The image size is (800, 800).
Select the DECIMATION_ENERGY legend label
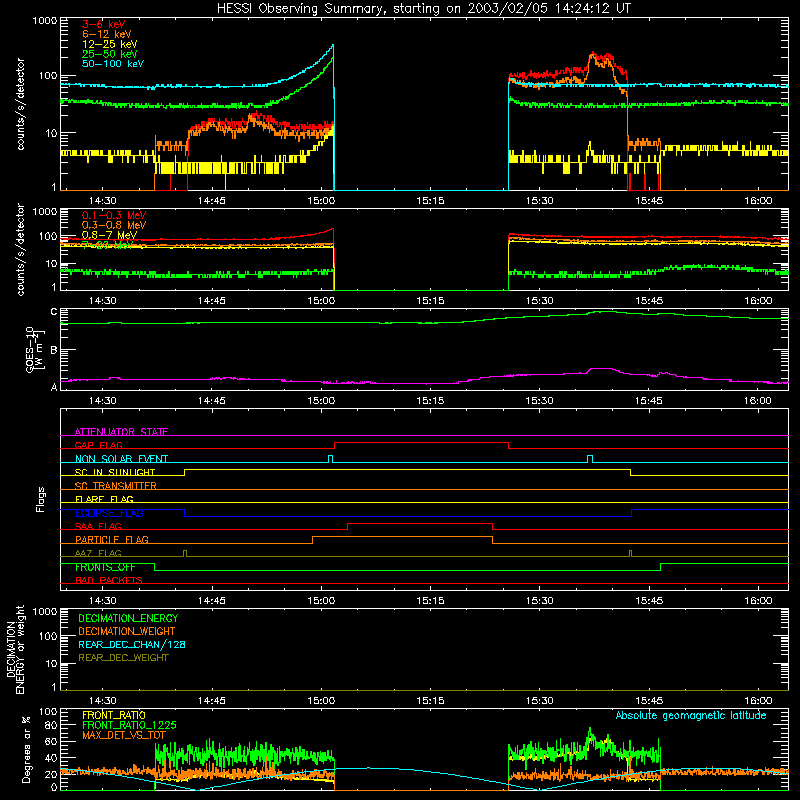[128, 618]
